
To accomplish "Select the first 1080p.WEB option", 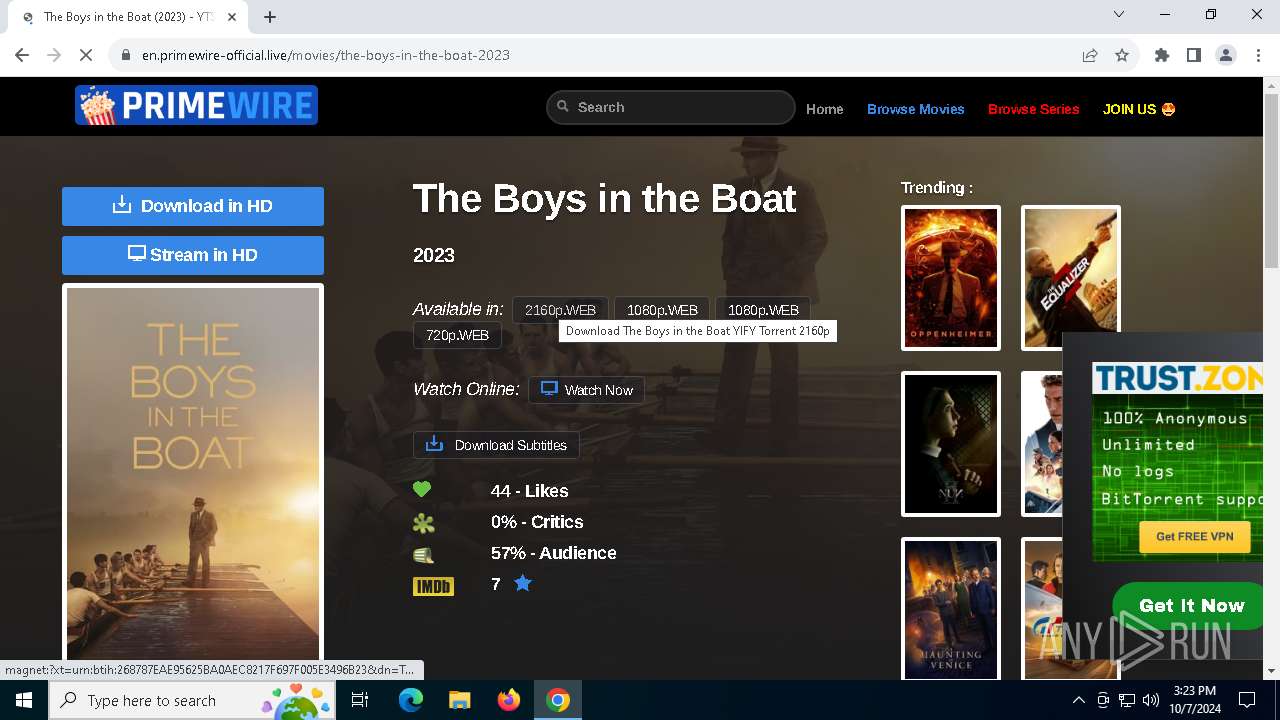I will 662,310.
